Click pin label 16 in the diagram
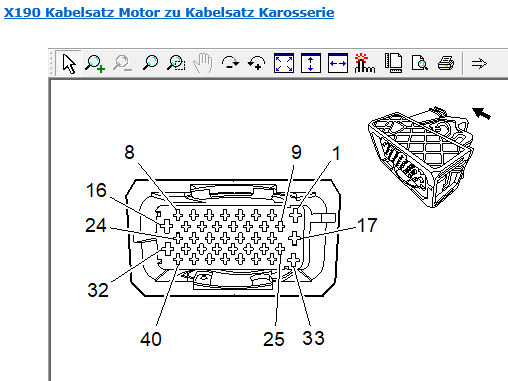Image resolution: width=508 pixels, height=381 pixels. (96, 190)
